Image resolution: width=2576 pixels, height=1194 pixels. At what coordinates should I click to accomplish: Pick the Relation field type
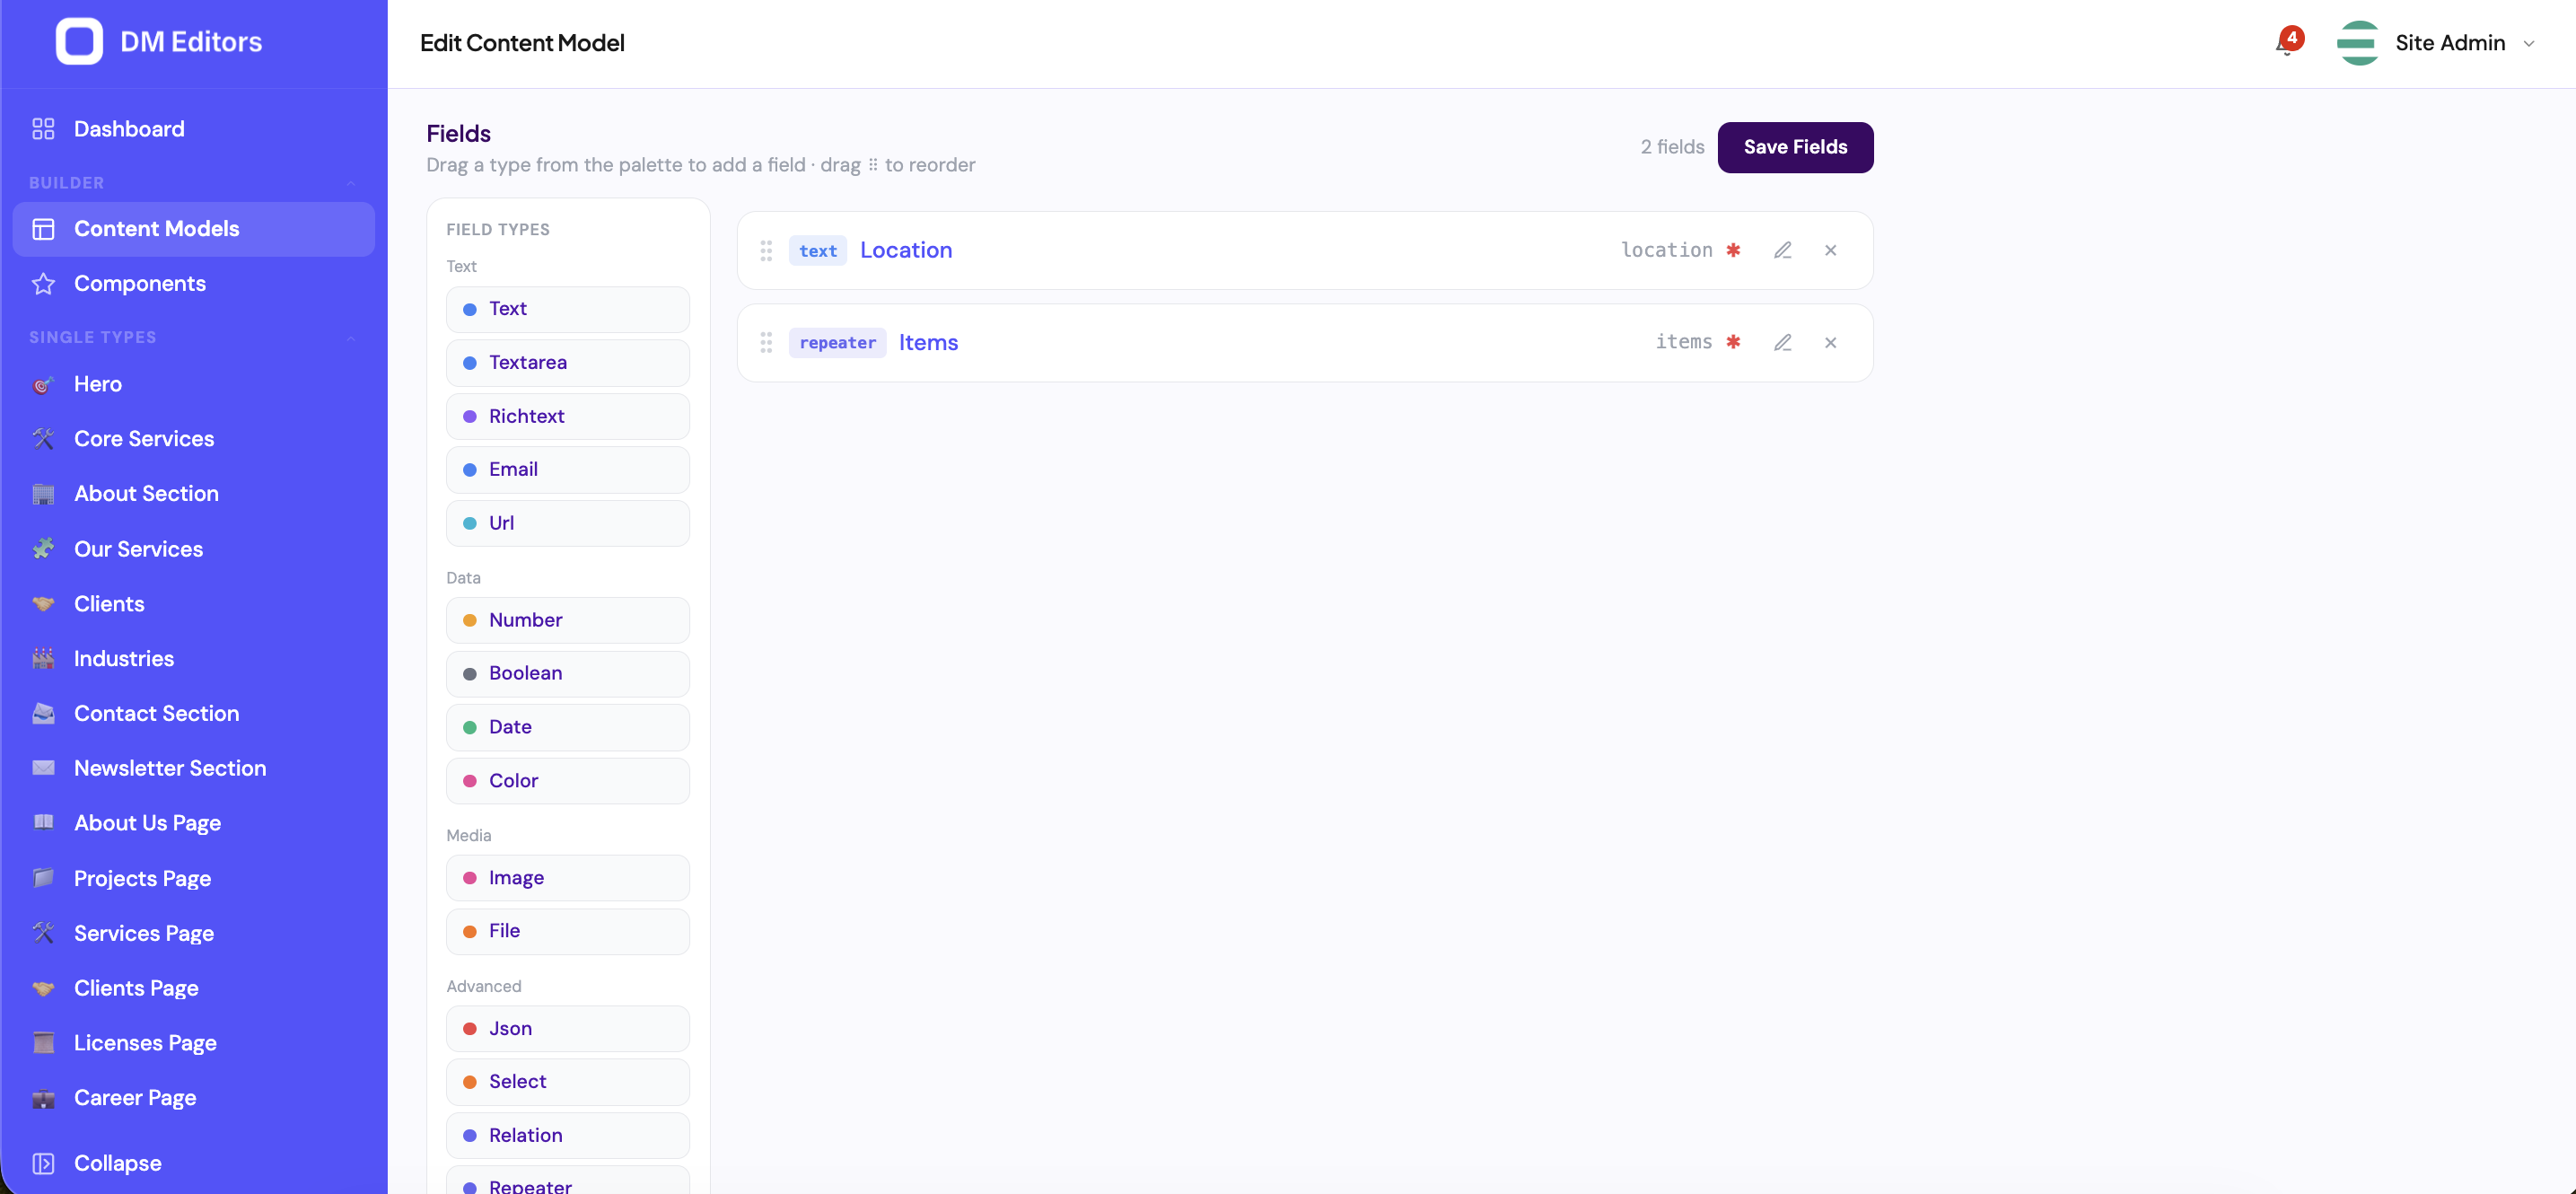[568, 1136]
